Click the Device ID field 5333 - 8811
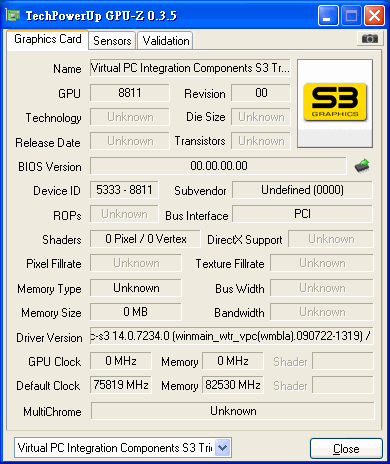Screen dimensions: 390x464 point(124,190)
